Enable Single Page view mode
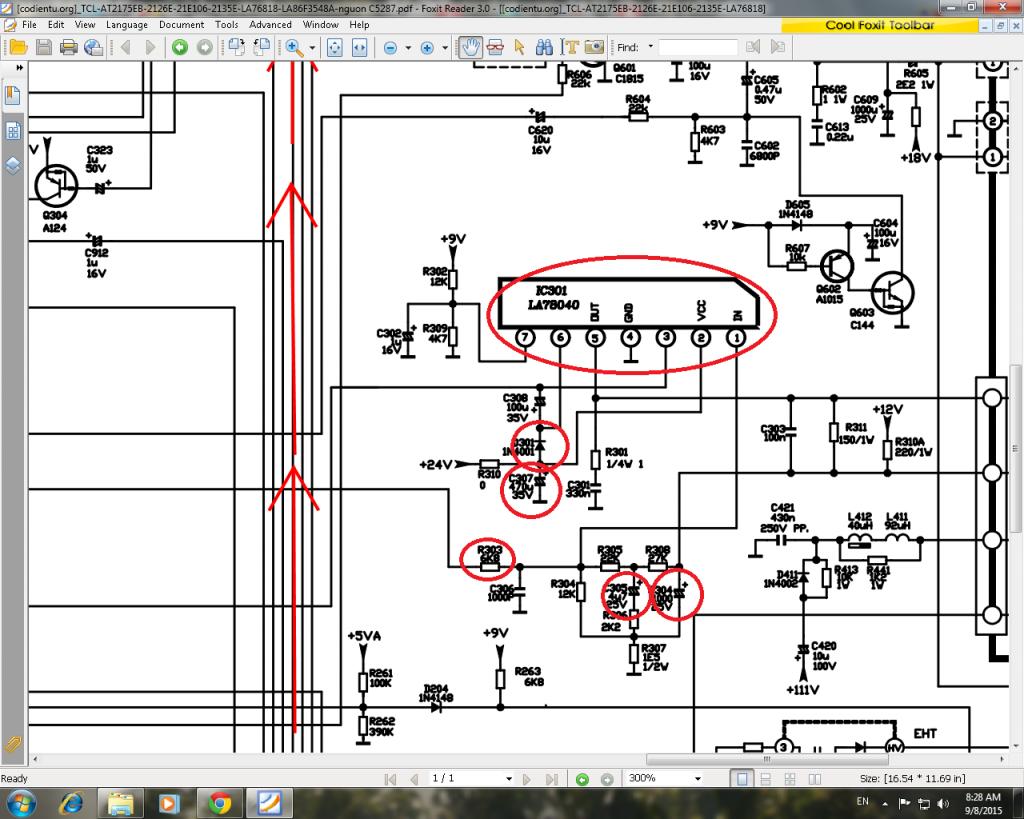 click(743, 778)
